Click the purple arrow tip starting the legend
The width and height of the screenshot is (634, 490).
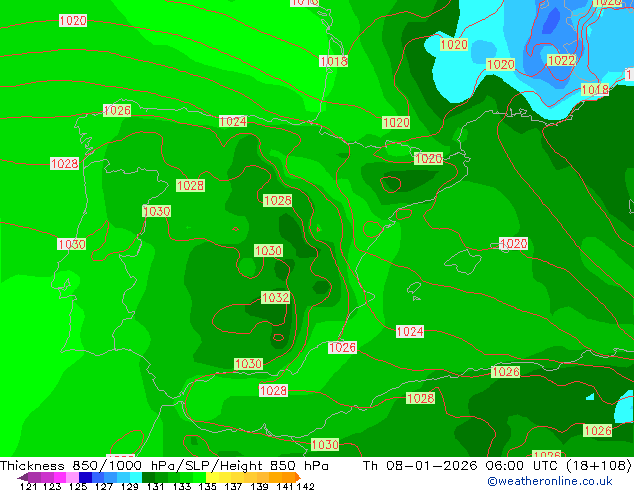pyautogui.click(x=22, y=477)
